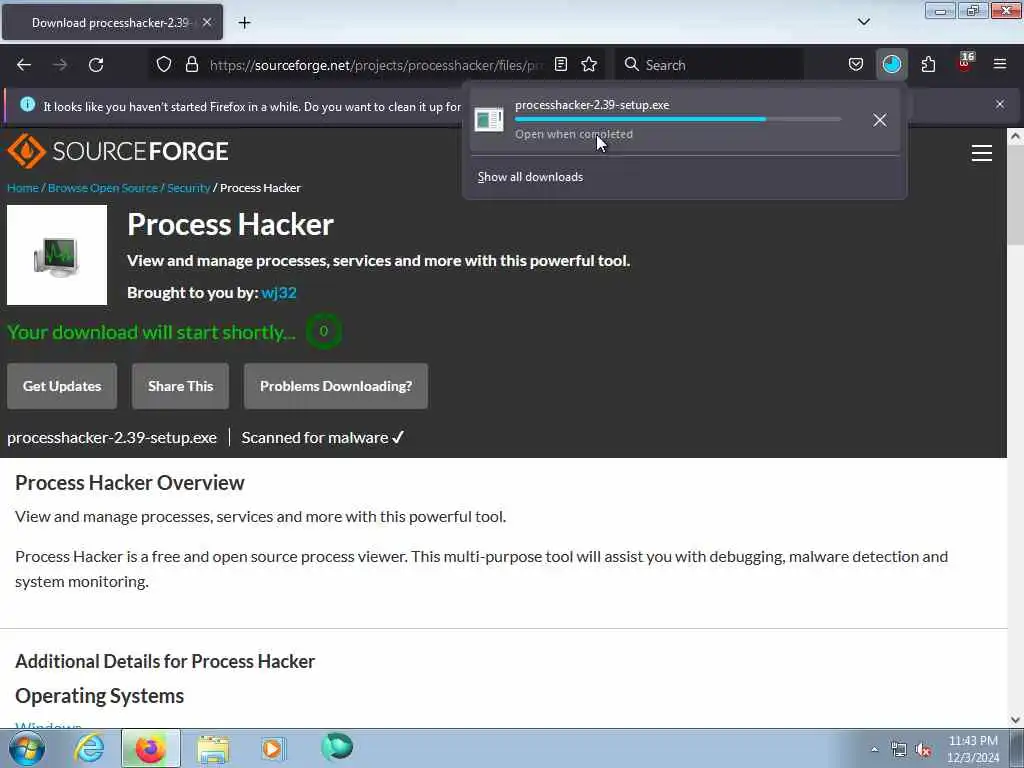Open a new tab with the plus button
Viewport: 1024px width, 768px height.
244,23
